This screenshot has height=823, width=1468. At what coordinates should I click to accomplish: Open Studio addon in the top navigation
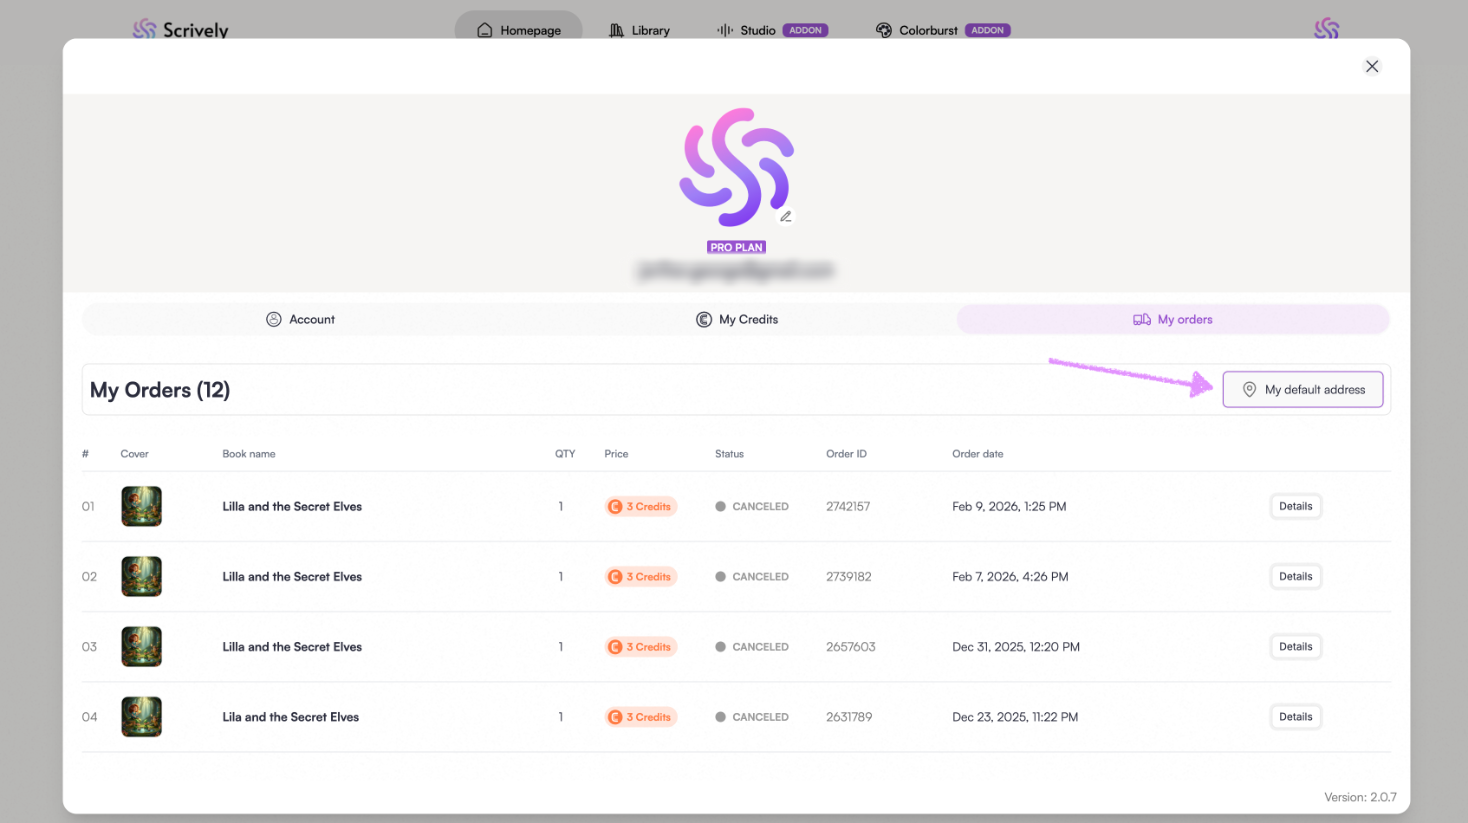[x=772, y=30]
